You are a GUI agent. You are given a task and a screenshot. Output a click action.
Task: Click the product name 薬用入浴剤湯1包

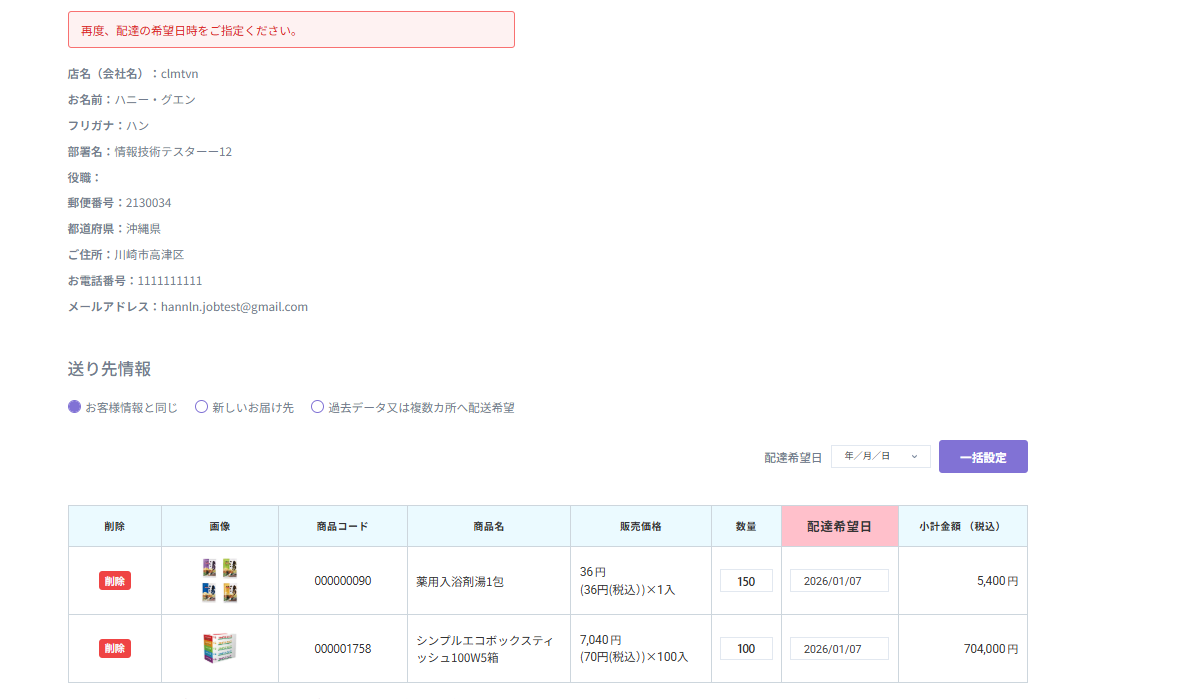pyautogui.click(x=460, y=582)
